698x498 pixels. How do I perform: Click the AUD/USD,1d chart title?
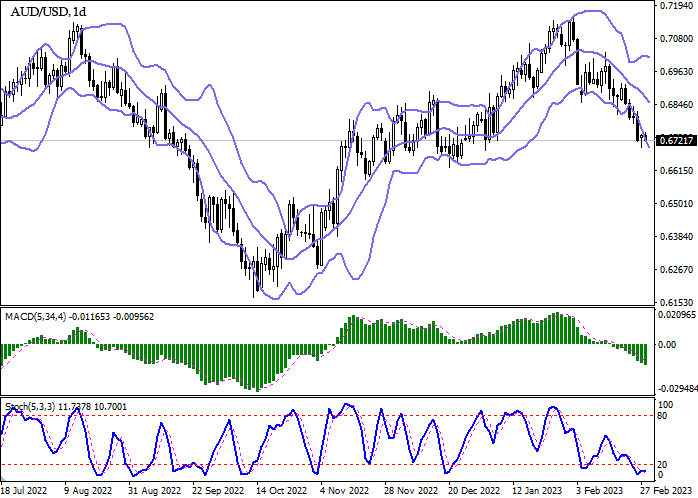[x=48, y=10]
